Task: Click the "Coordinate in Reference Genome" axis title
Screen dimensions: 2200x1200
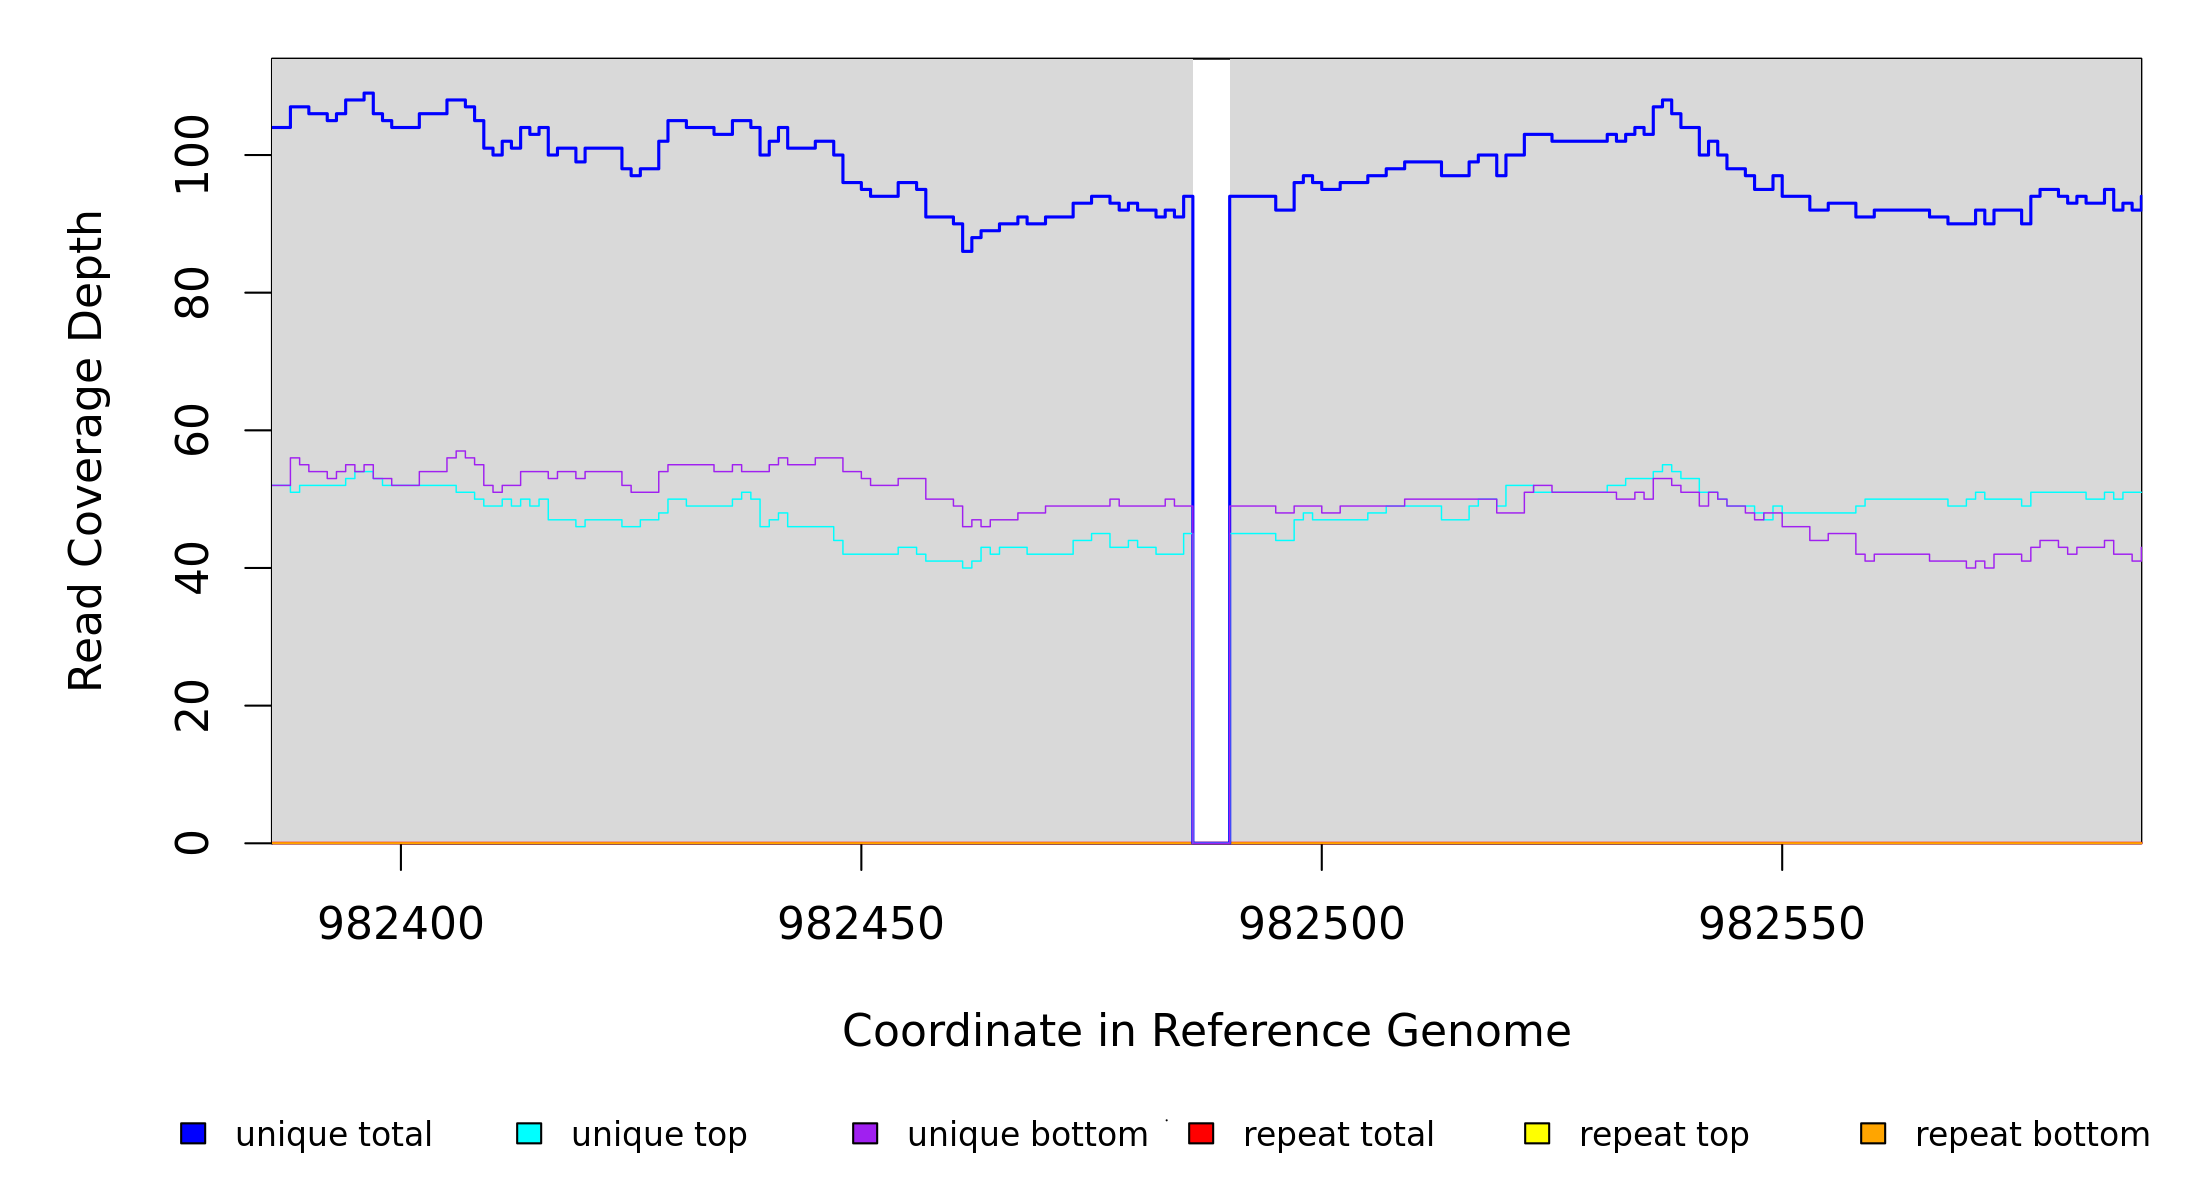Action: pyautogui.click(x=1206, y=1031)
